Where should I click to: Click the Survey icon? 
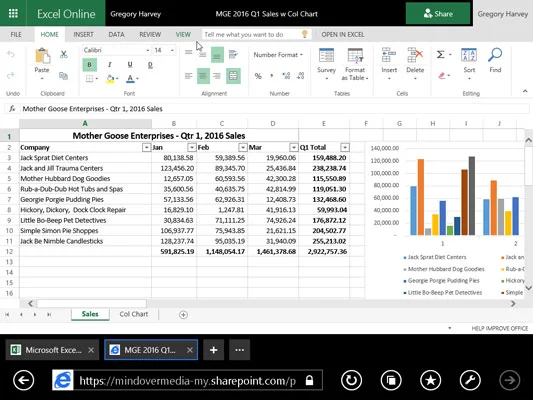coord(326,55)
